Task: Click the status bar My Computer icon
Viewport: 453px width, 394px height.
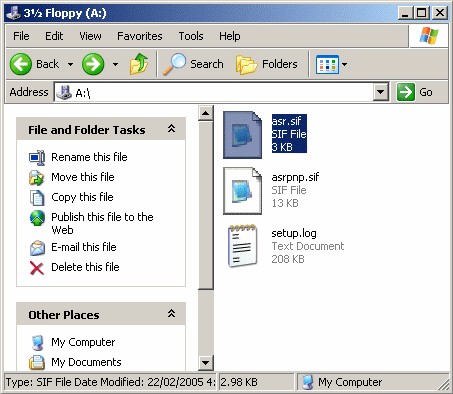Action: click(x=308, y=382)
